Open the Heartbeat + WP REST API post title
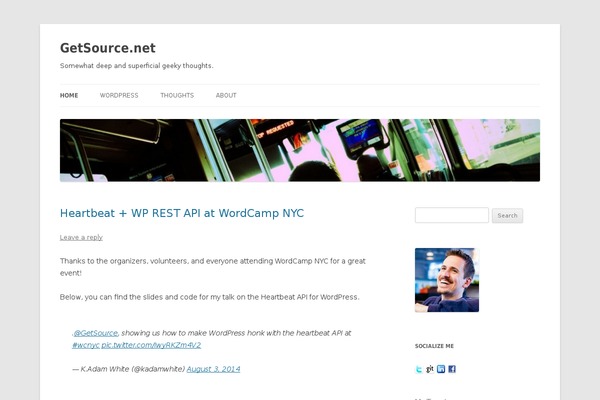Viewport: 600px width, 400px height. (x=182, y=213)
